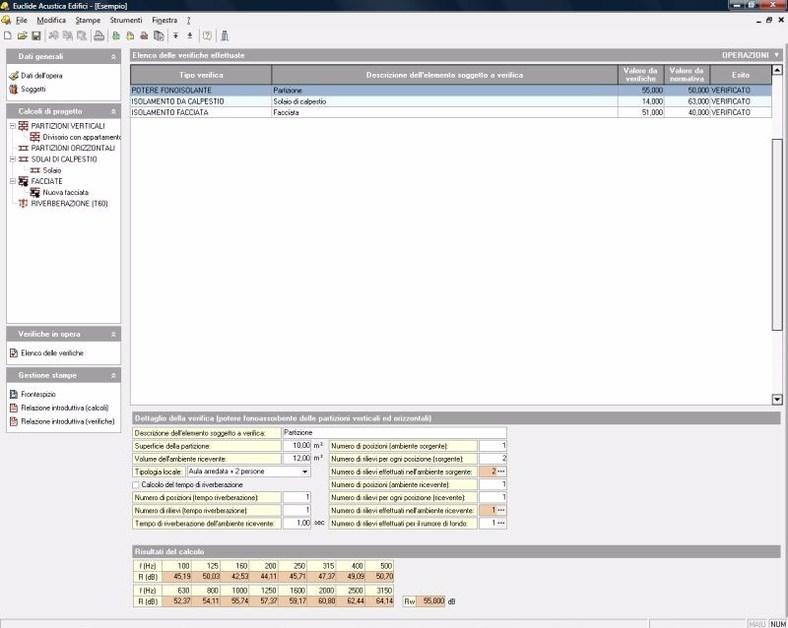Click ellipsis button for rilievi nell'ambiente sorgente

501,471
